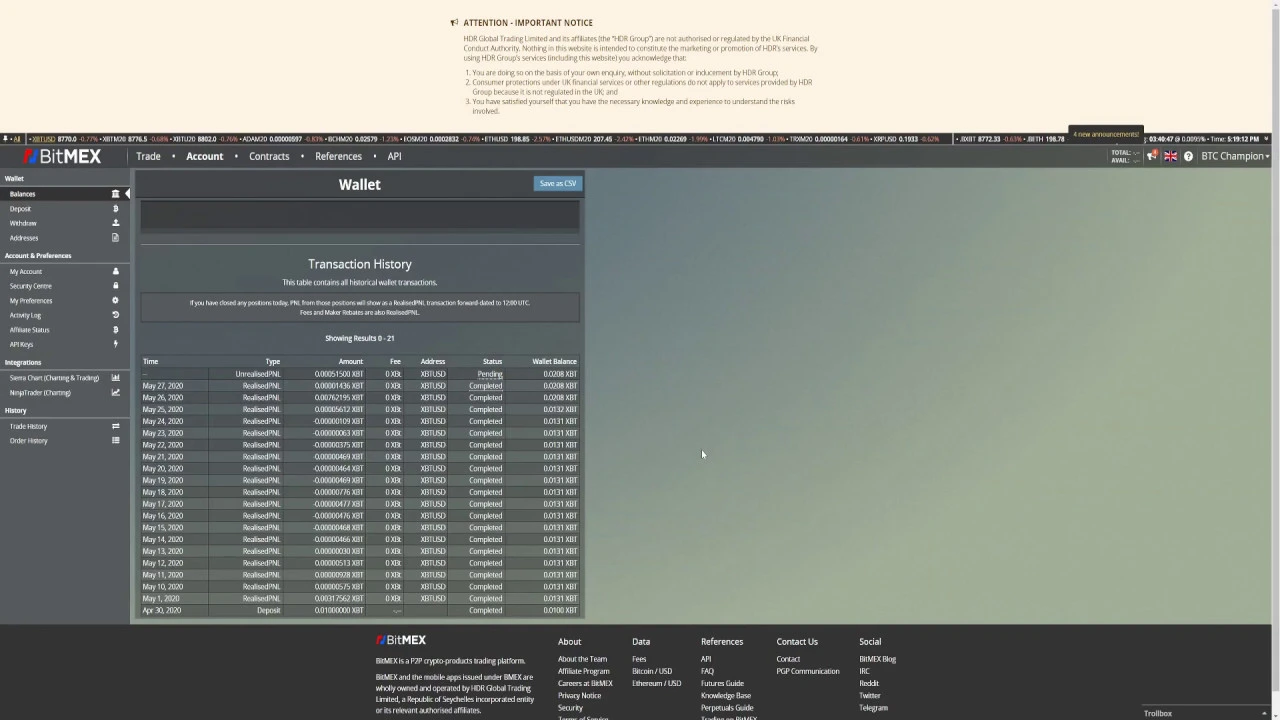
Task: Open Fees link under Data
Action: (639, 659)
